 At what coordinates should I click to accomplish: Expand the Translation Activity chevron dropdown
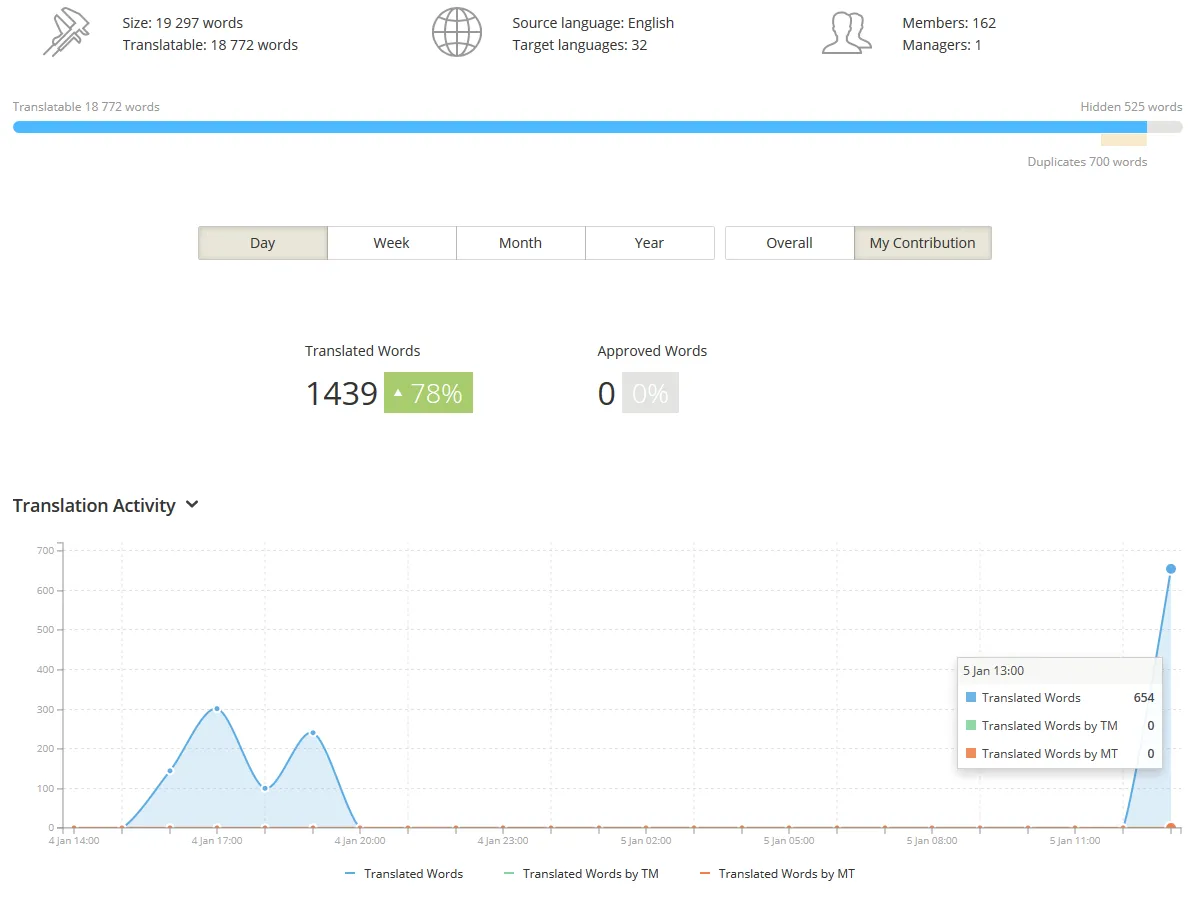[192, 505]
